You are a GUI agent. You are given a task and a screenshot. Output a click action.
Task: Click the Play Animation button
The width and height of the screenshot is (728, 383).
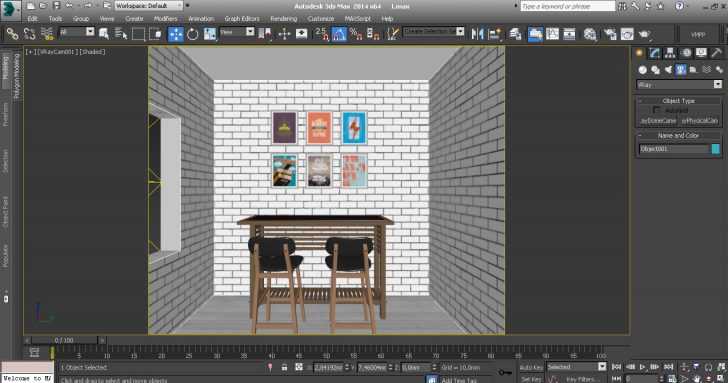point(643,367)
